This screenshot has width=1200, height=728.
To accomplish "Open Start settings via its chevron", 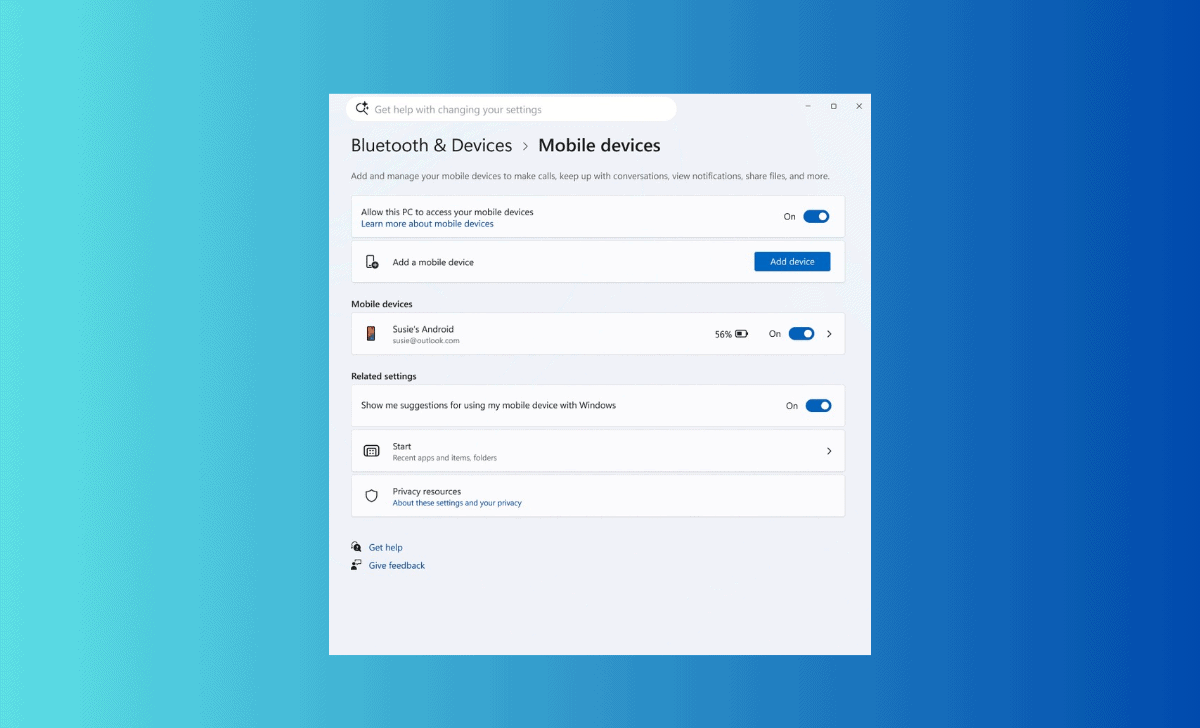I will point(829,452).
